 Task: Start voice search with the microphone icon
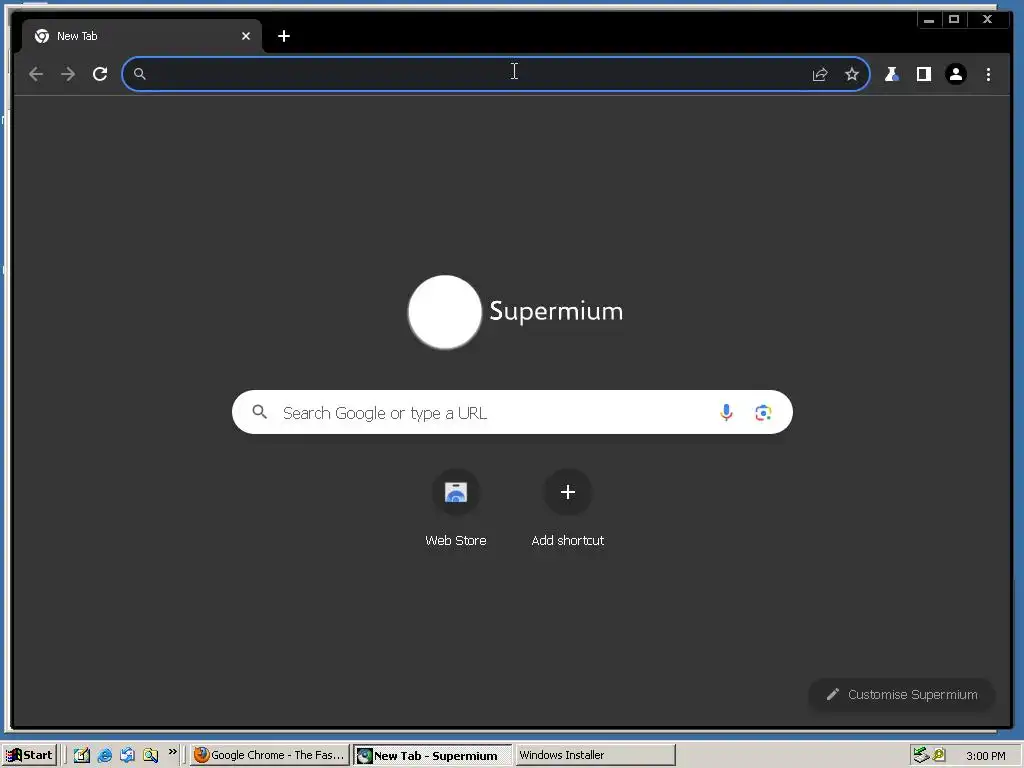[726, 413]
